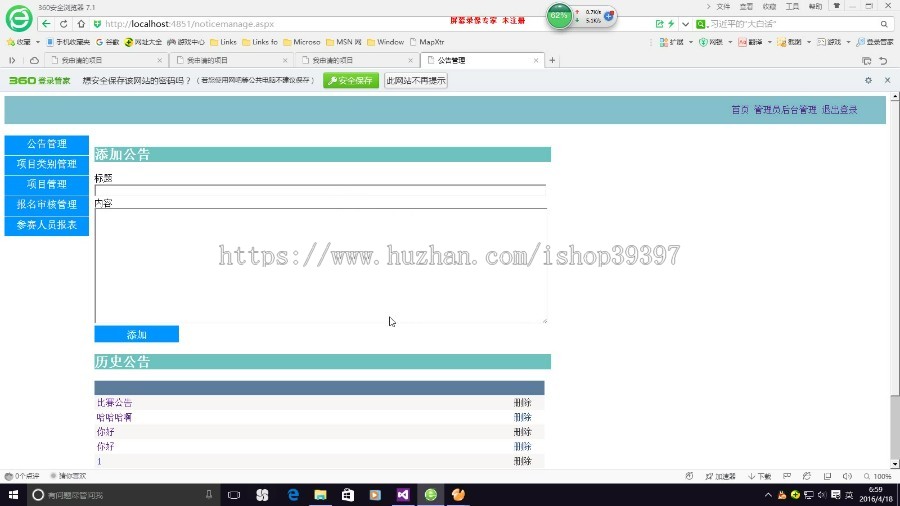Click the skin shirt icon in title bar
This screenshot has height=506, width=900.
click(x=837, y=6)
